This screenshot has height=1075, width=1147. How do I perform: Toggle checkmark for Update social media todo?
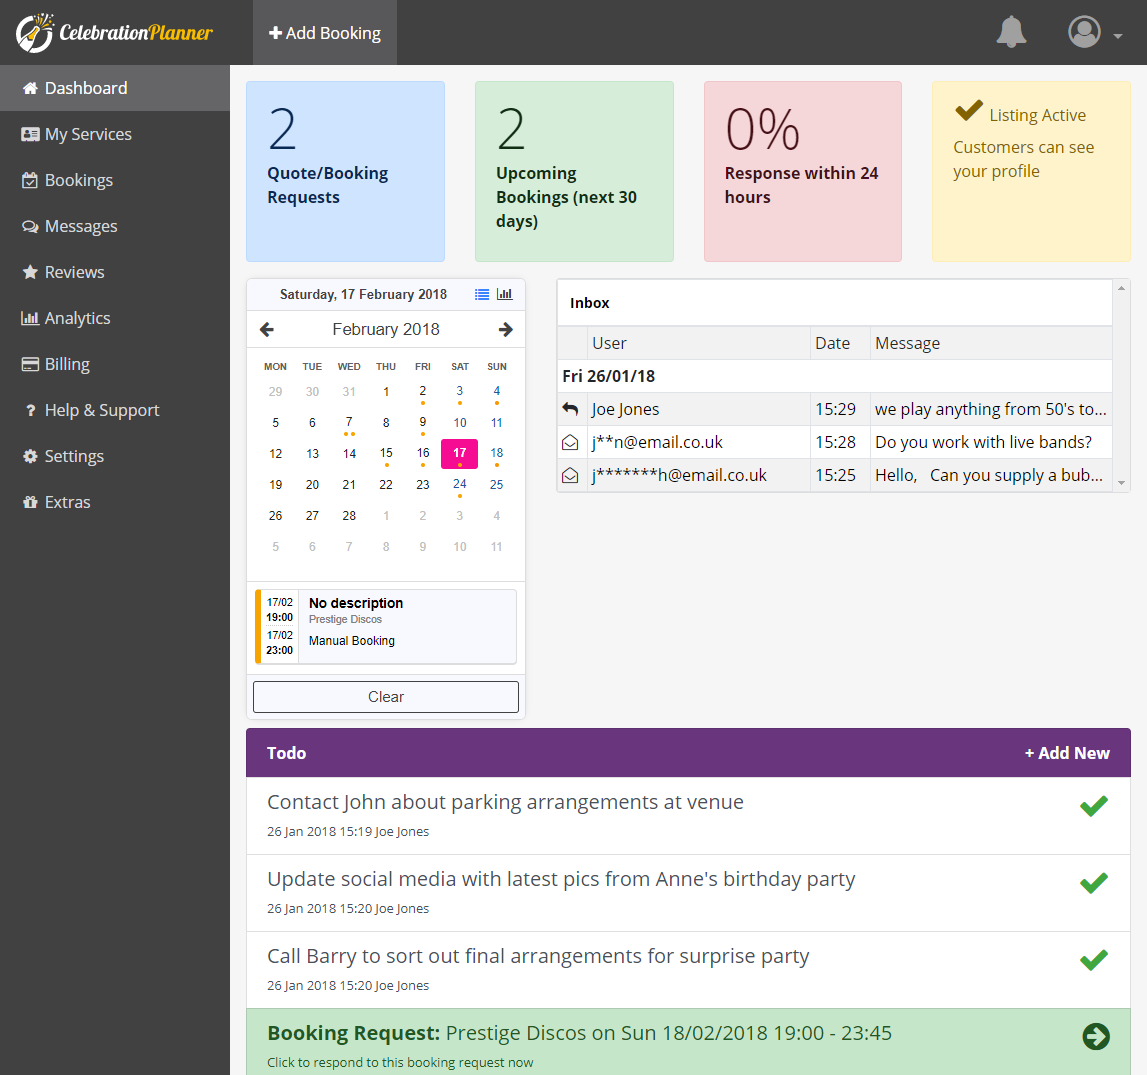[1094, 883]
